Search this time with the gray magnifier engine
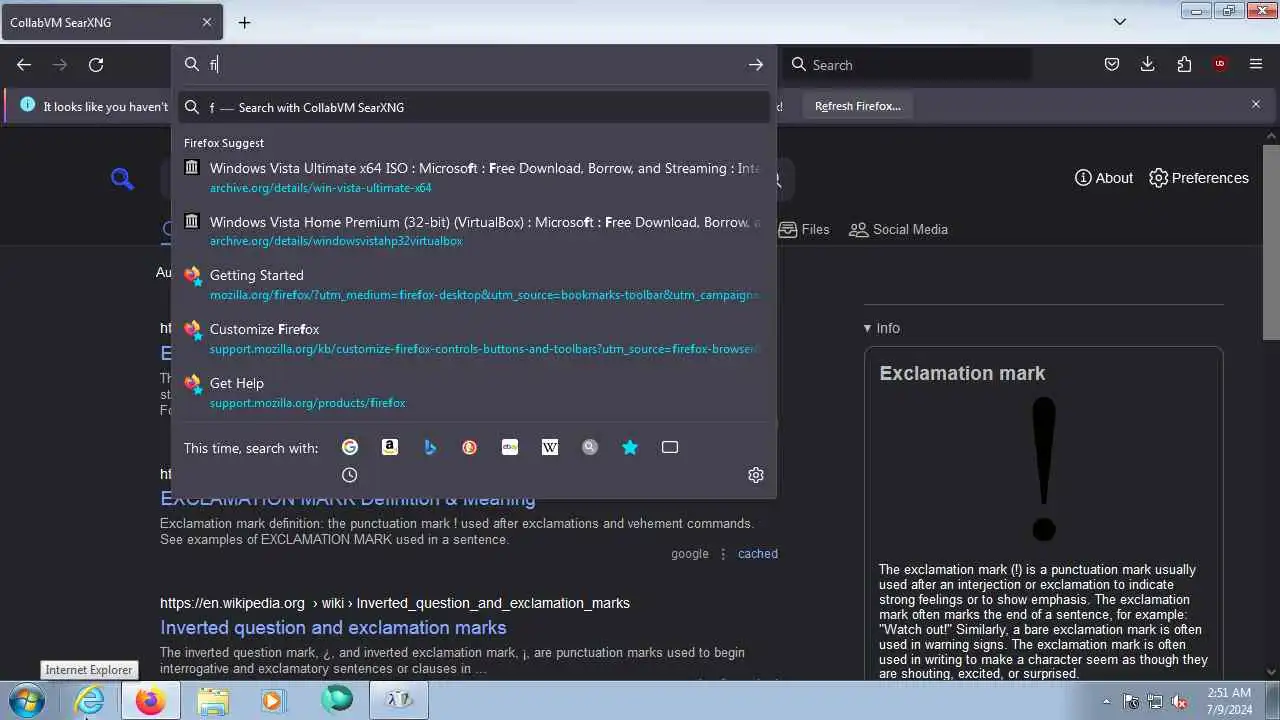1280x720 pixels. [590, 447]
